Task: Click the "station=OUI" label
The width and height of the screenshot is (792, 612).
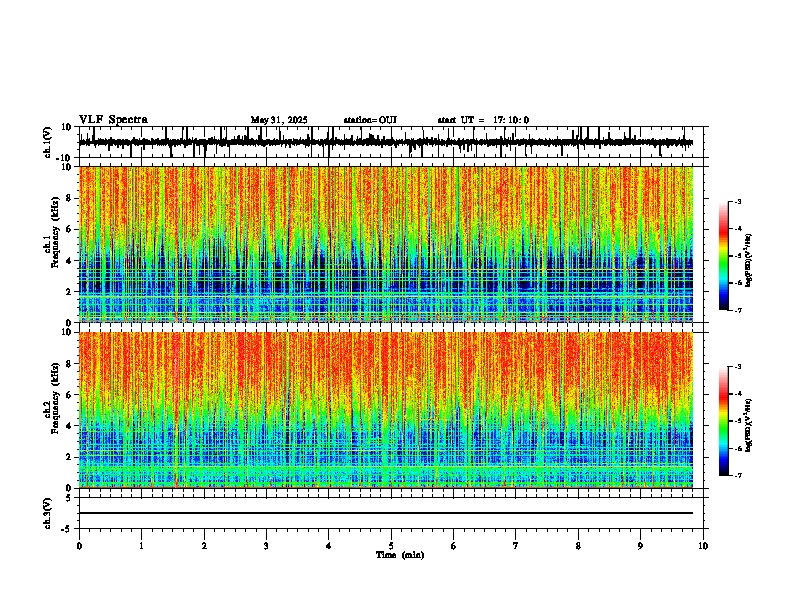Action: [x=370, y=120]
